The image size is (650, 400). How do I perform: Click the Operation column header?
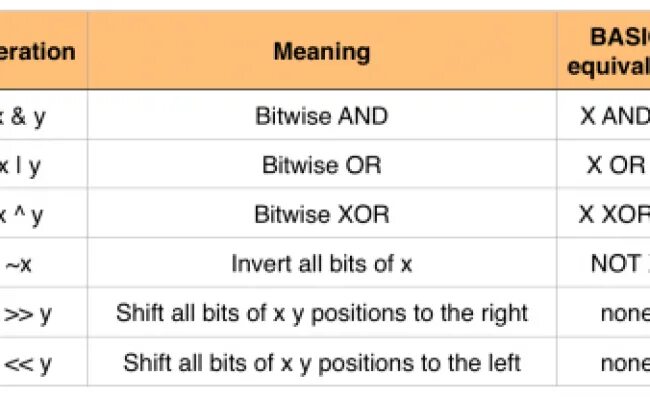40,52
